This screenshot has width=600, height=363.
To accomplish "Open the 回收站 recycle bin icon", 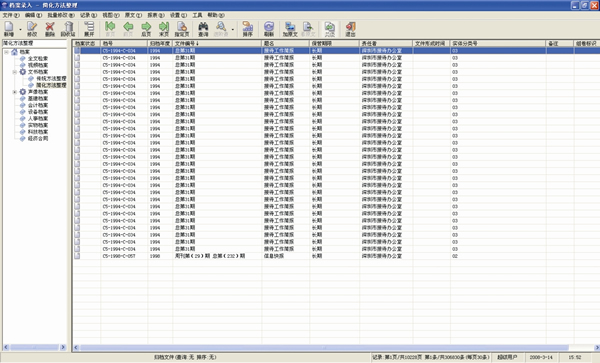I will pyautogui.click(x=68, y=28).
